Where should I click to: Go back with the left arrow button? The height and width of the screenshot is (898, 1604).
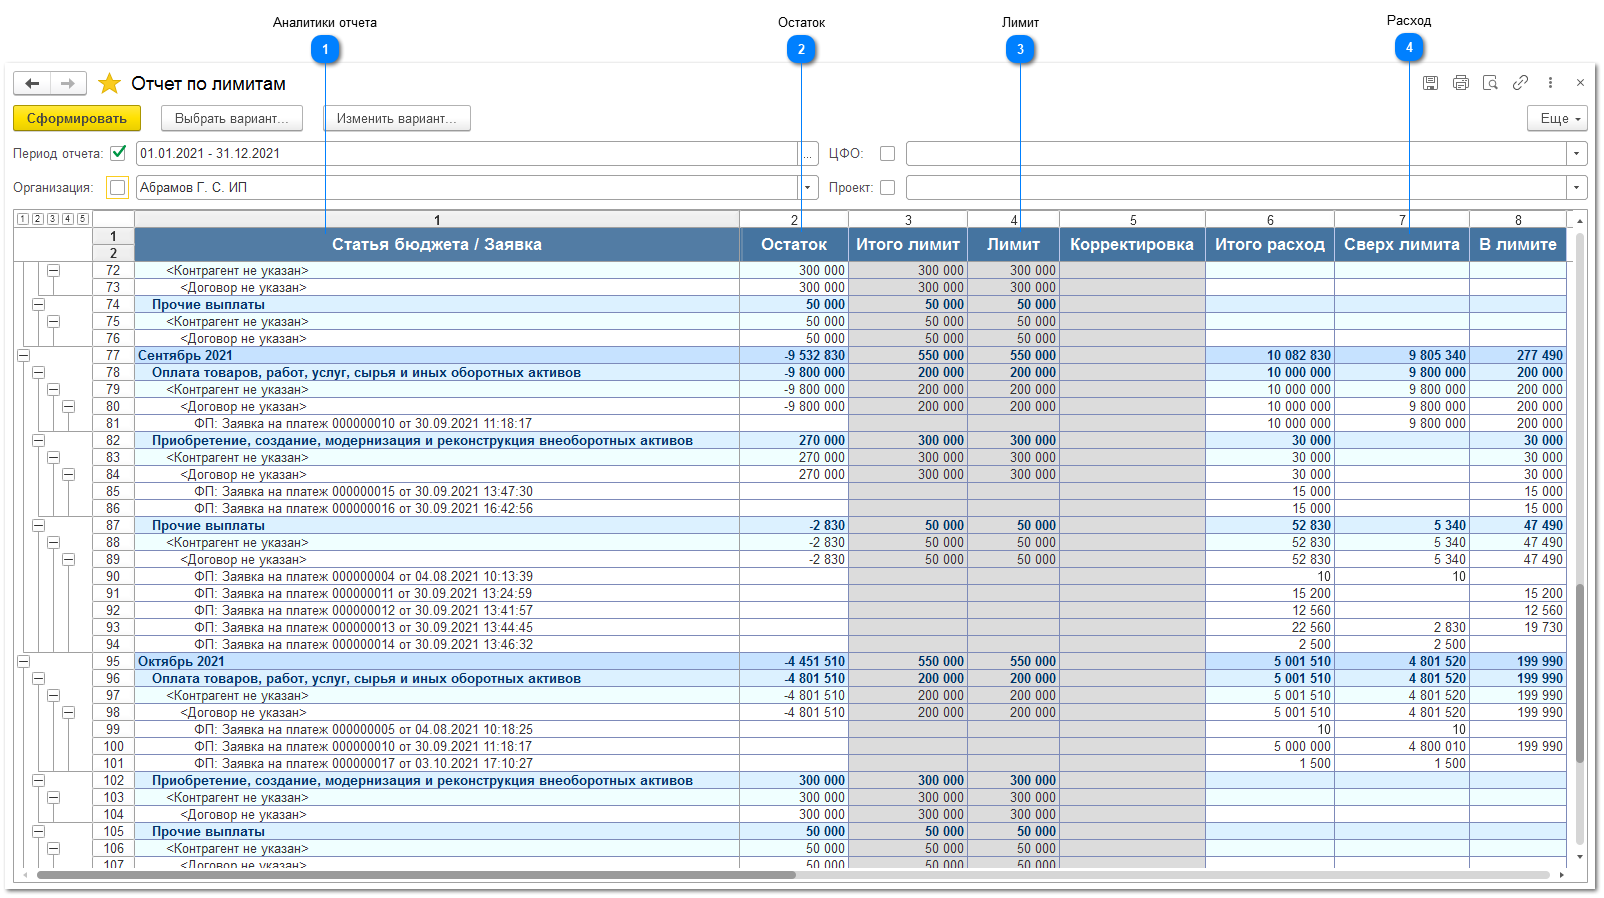tap(32, 83)
